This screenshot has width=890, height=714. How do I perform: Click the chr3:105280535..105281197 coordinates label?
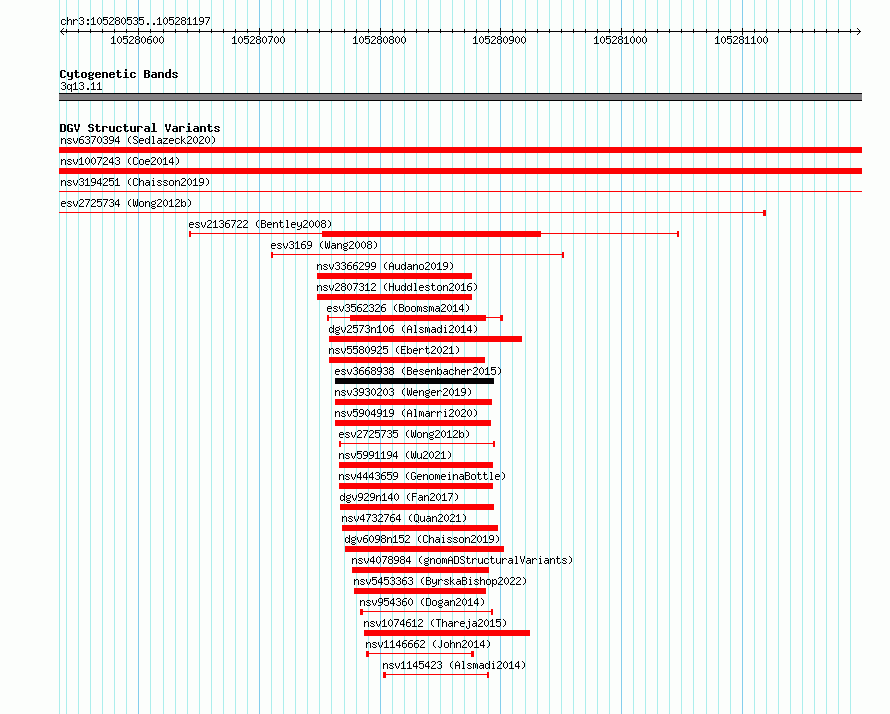click(x=135, y=21)
